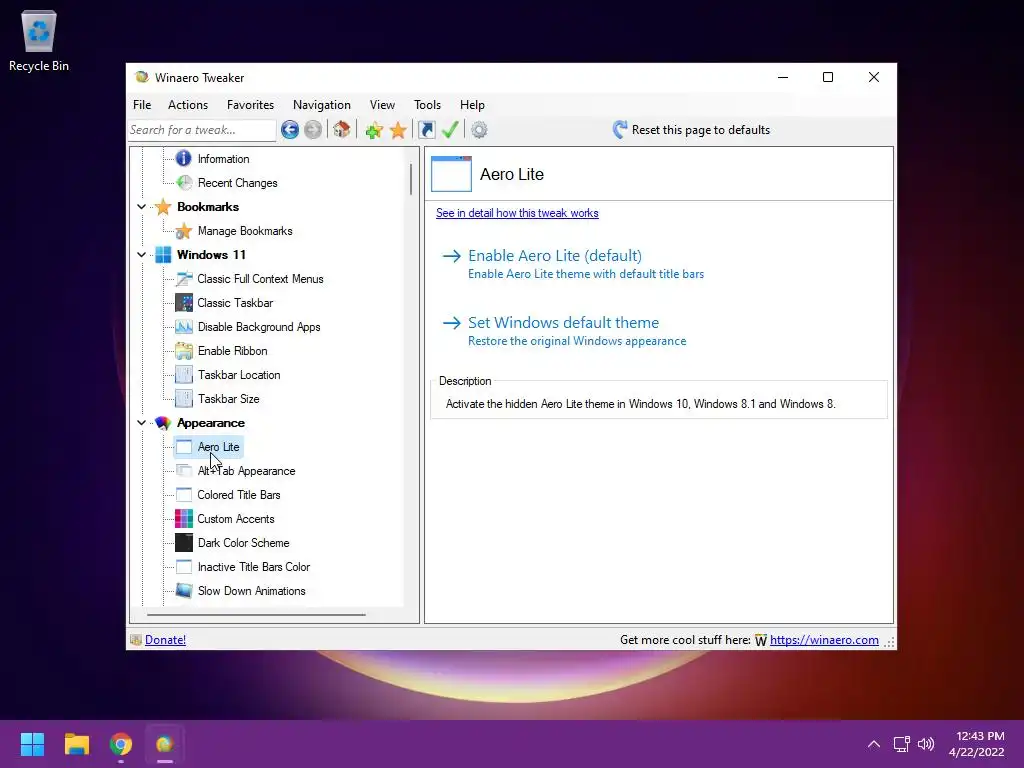This screenshot has width=1024, height=768.
Task: Click the Taskbar Size icon
Action: coord(184,399)
